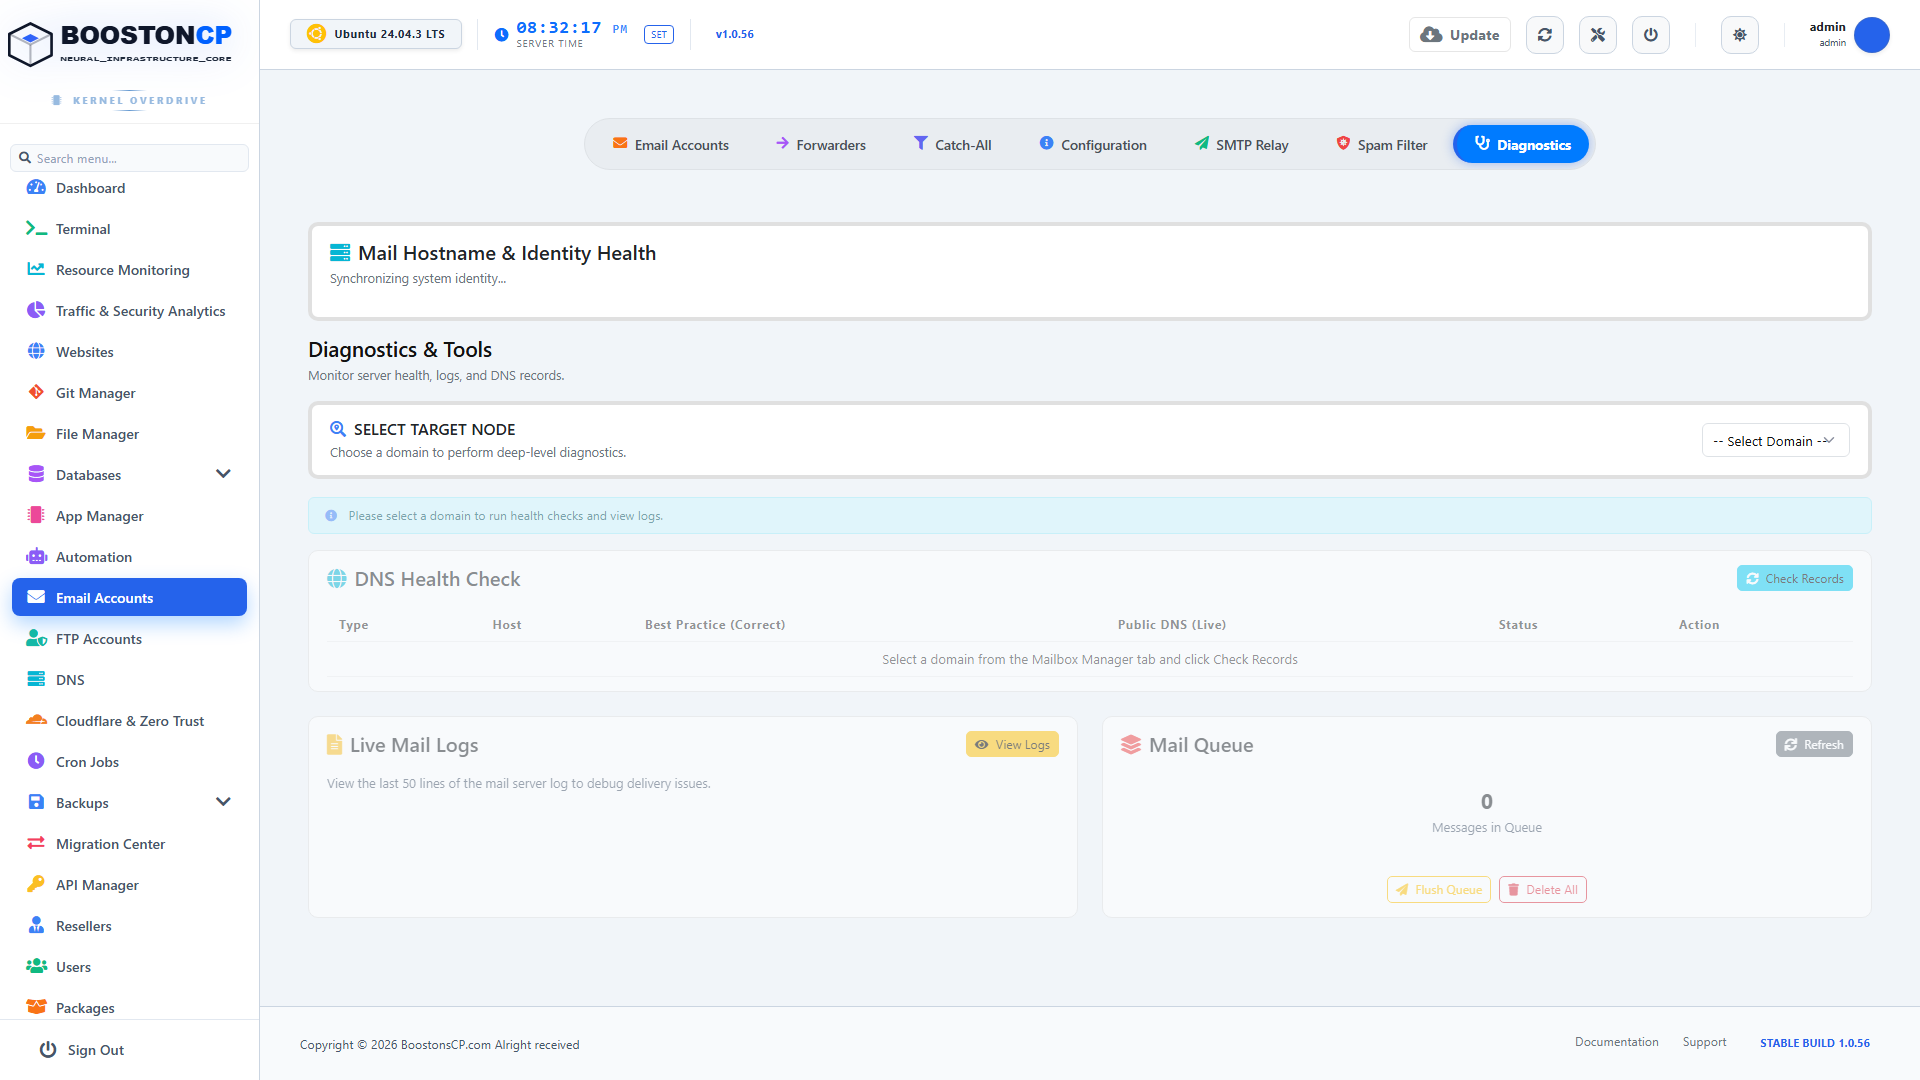The height and width of the screenshot is (1080, 1920).
Task: Open the Support footer link
Action: [1704, 1042]
